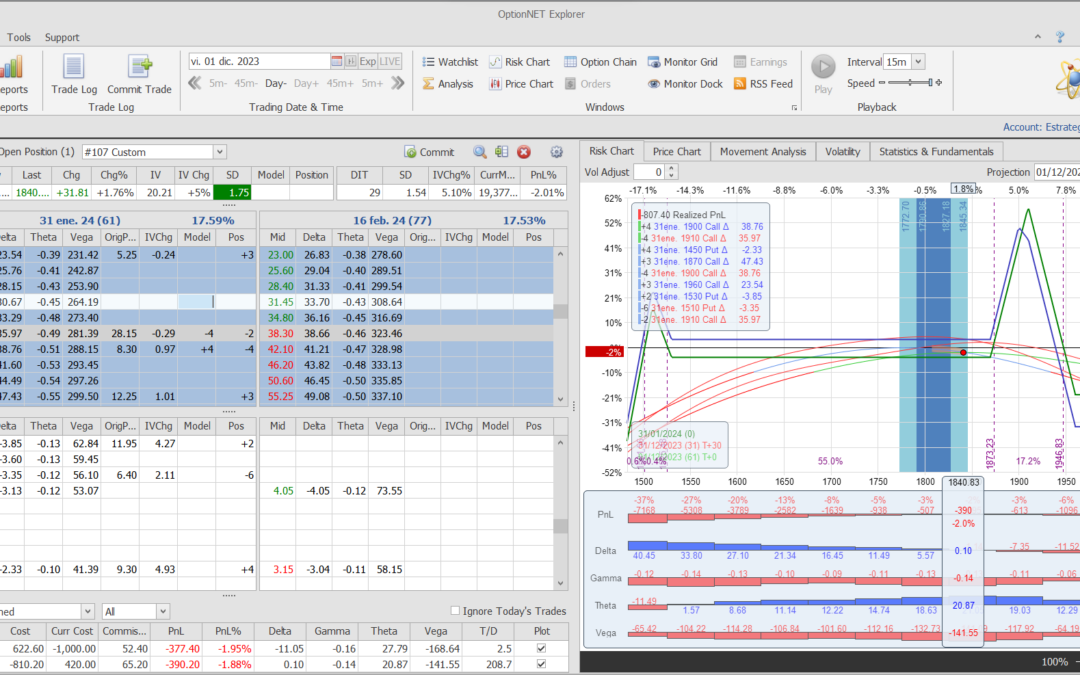Image resolution: width=1080 pixels, height=675 pixels.
Task: Open the Interval 15m dropdown
Action: tap(917, 62)
